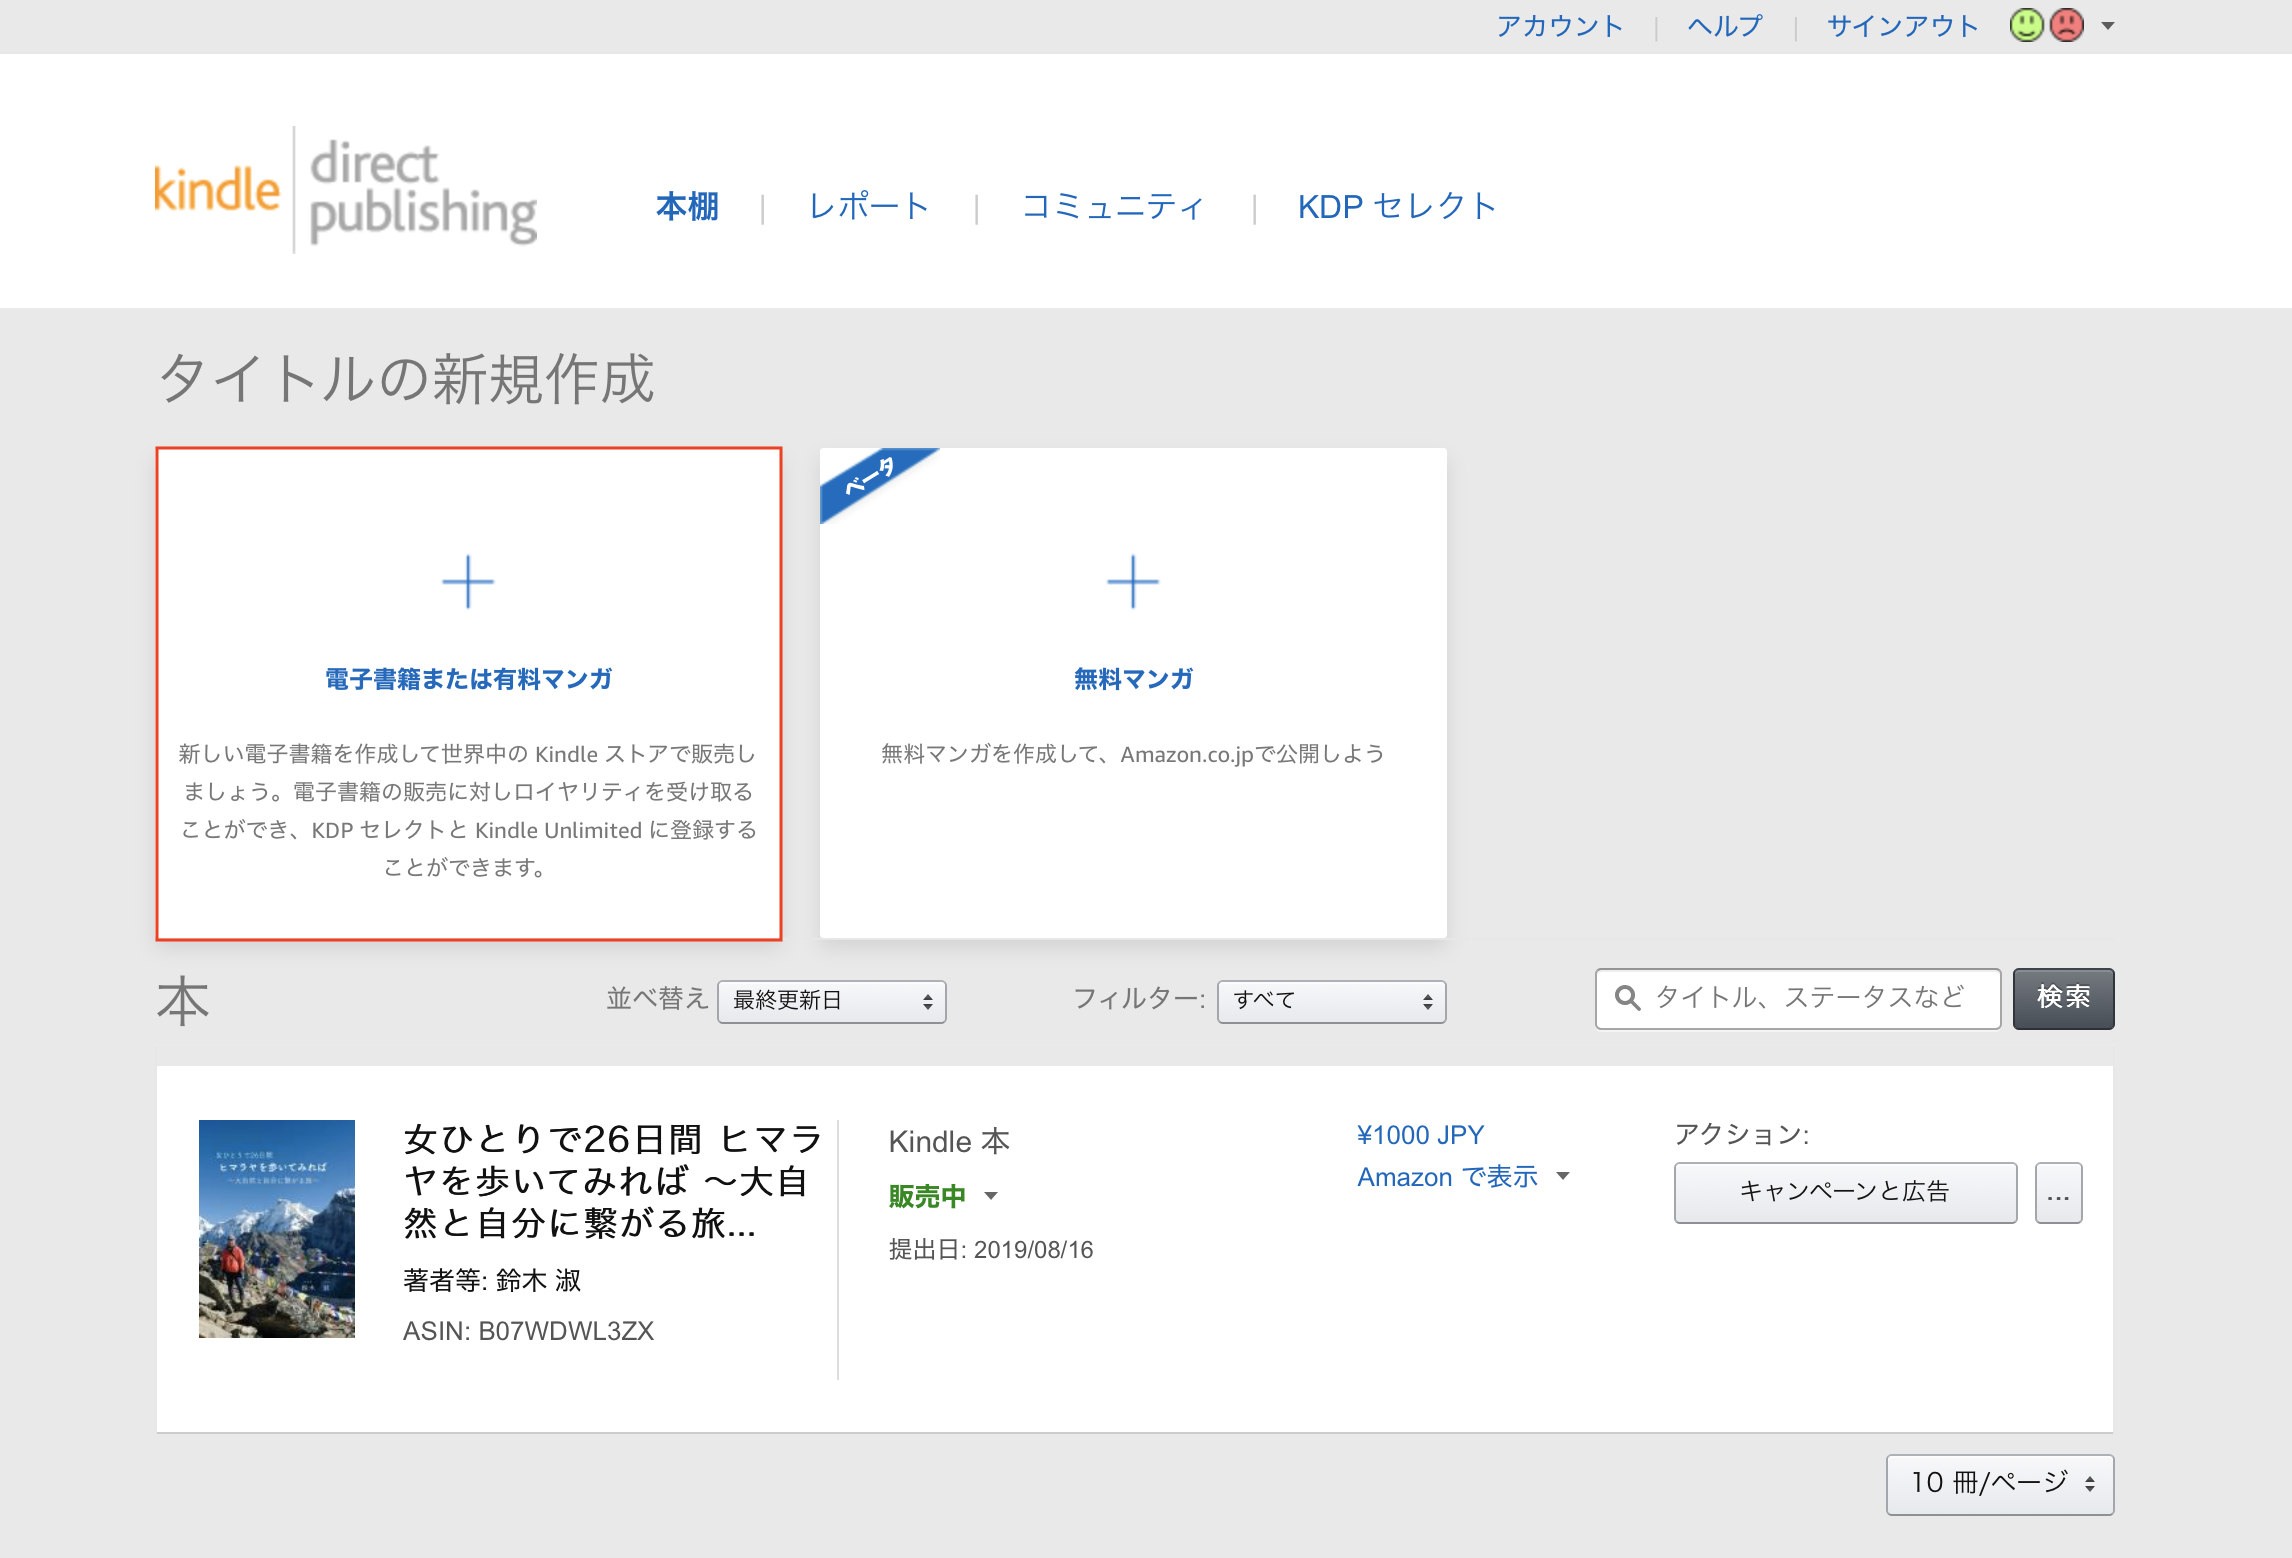Click the Kindle 本 format label
The height and width of the screenshot is (1558, 2292).
[x=949, y=1141]
